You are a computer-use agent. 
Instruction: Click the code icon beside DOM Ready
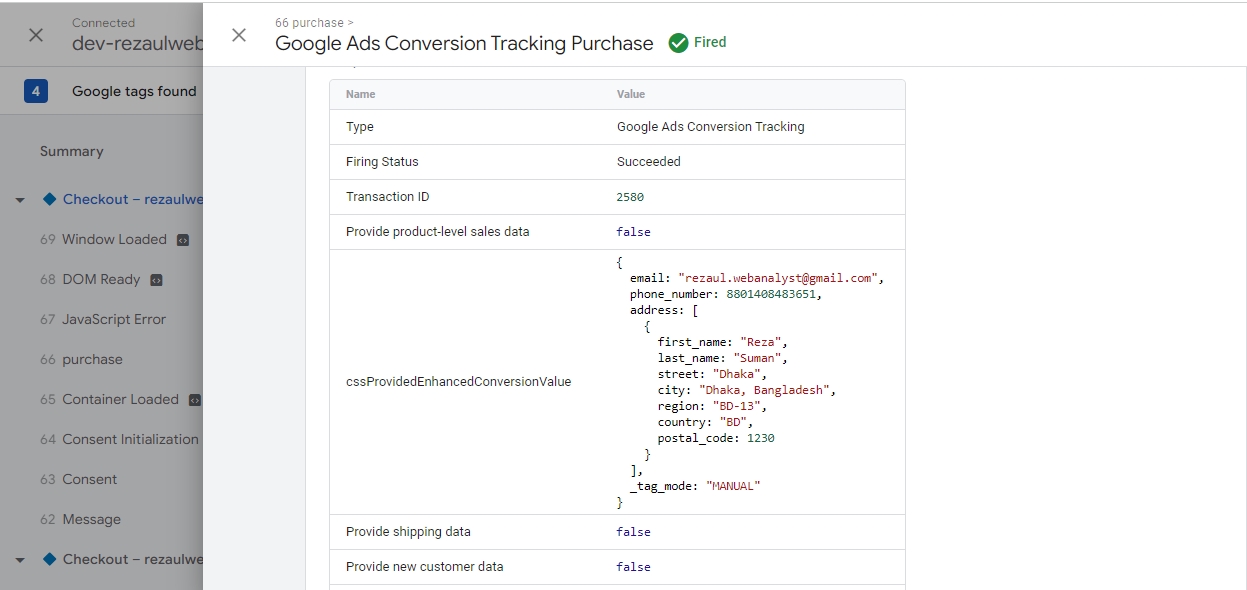[x=156, y=280]
